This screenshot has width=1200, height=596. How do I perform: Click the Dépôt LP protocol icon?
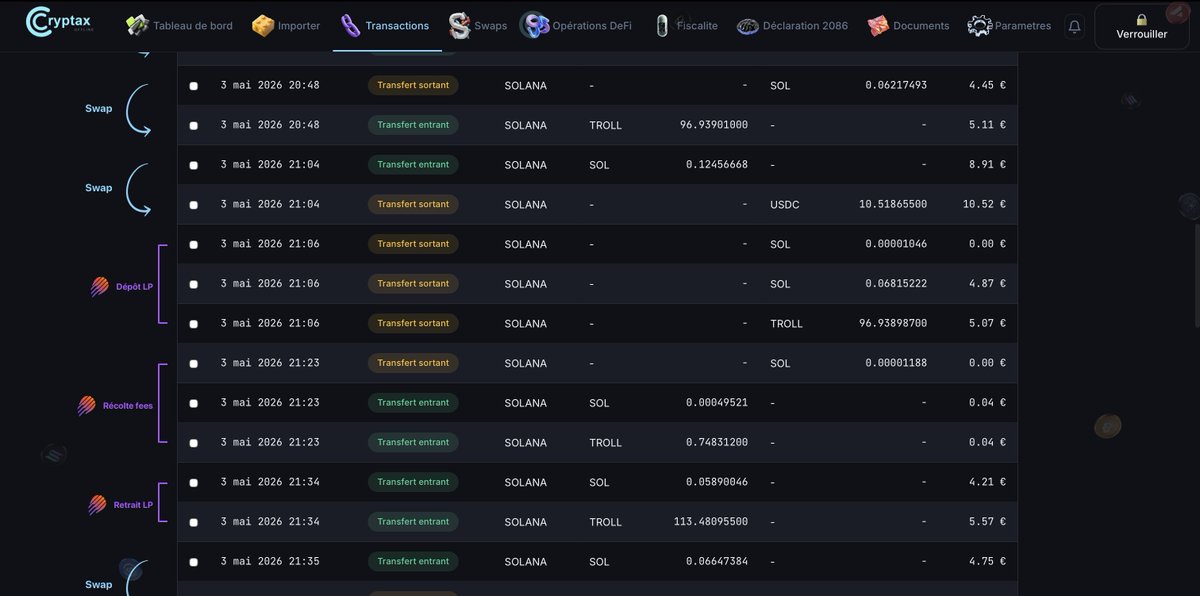click(99, 287)
